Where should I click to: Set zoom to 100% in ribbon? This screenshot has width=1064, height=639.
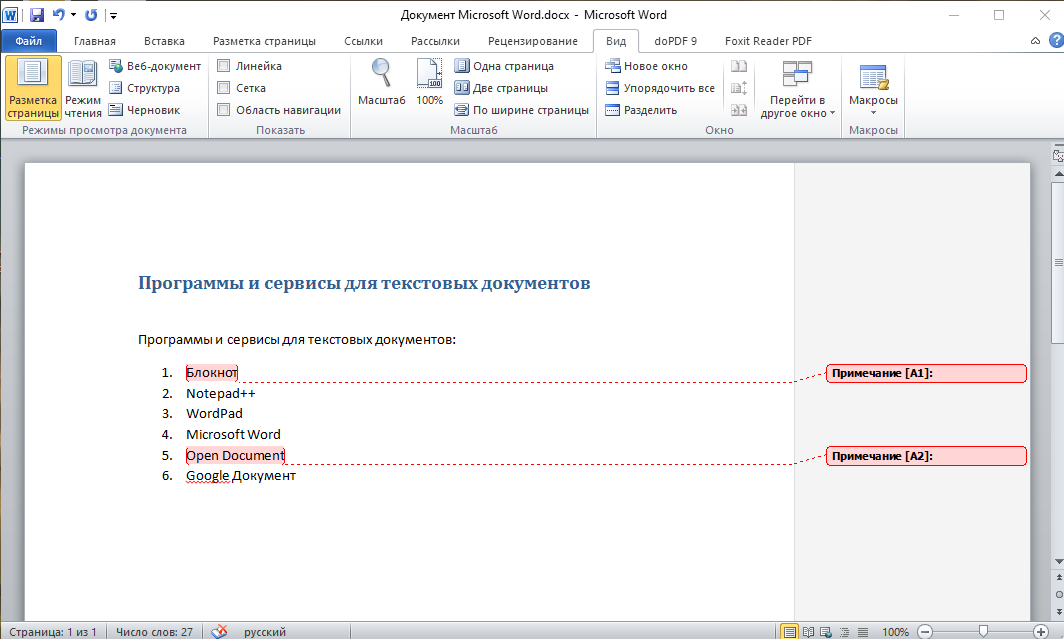pyautogui.click(x=430, y=81)
